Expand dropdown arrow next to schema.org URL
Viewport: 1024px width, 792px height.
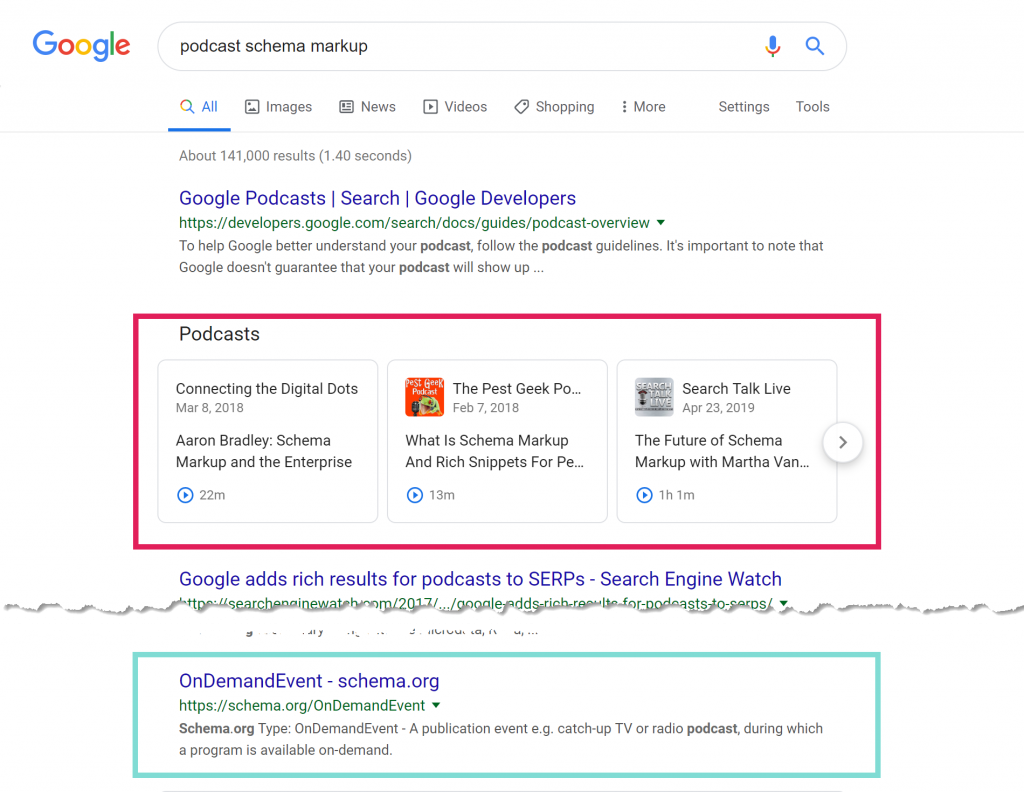click(x=436, y=705)
